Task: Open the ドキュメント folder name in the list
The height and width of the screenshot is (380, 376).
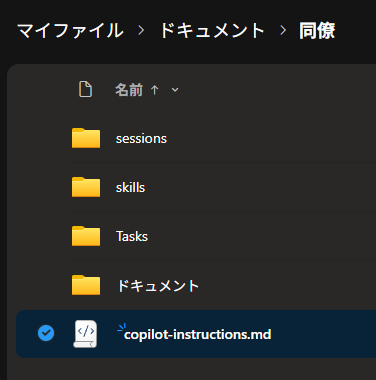Action: [158, 286]
